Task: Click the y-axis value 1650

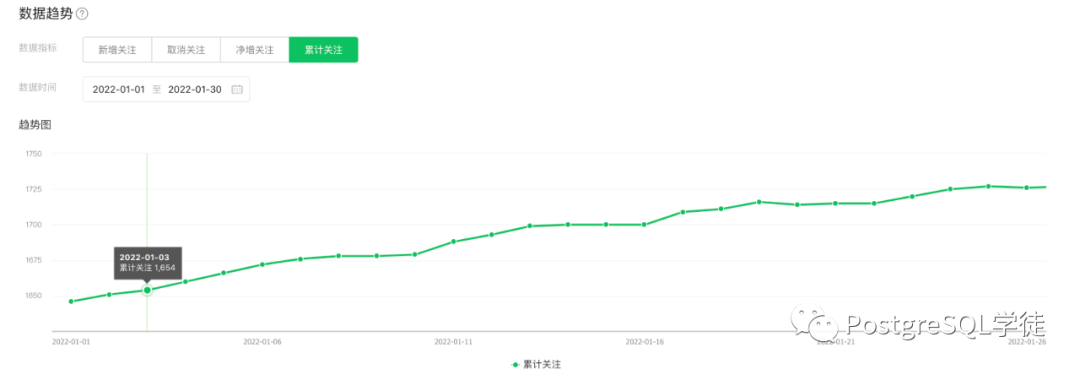Action: point(34,296)
